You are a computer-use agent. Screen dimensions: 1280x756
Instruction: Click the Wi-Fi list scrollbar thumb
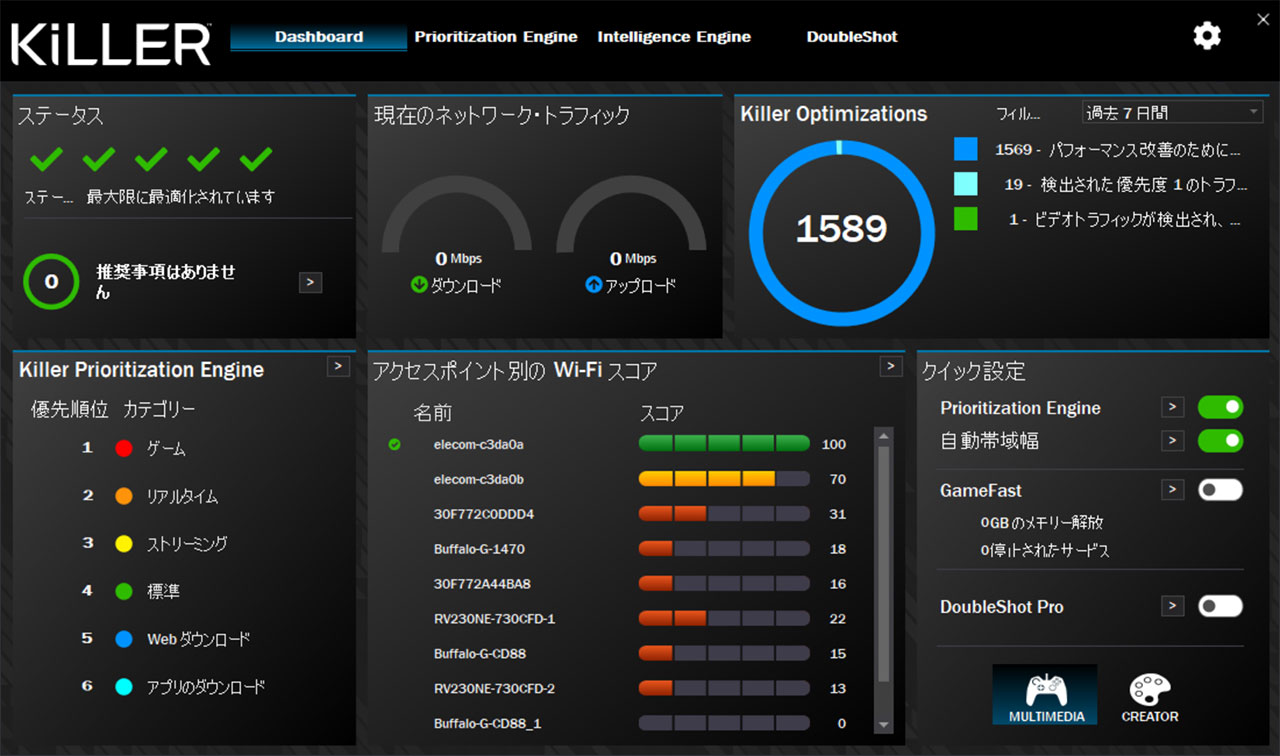pyautogui.click(x=883, y=563)
